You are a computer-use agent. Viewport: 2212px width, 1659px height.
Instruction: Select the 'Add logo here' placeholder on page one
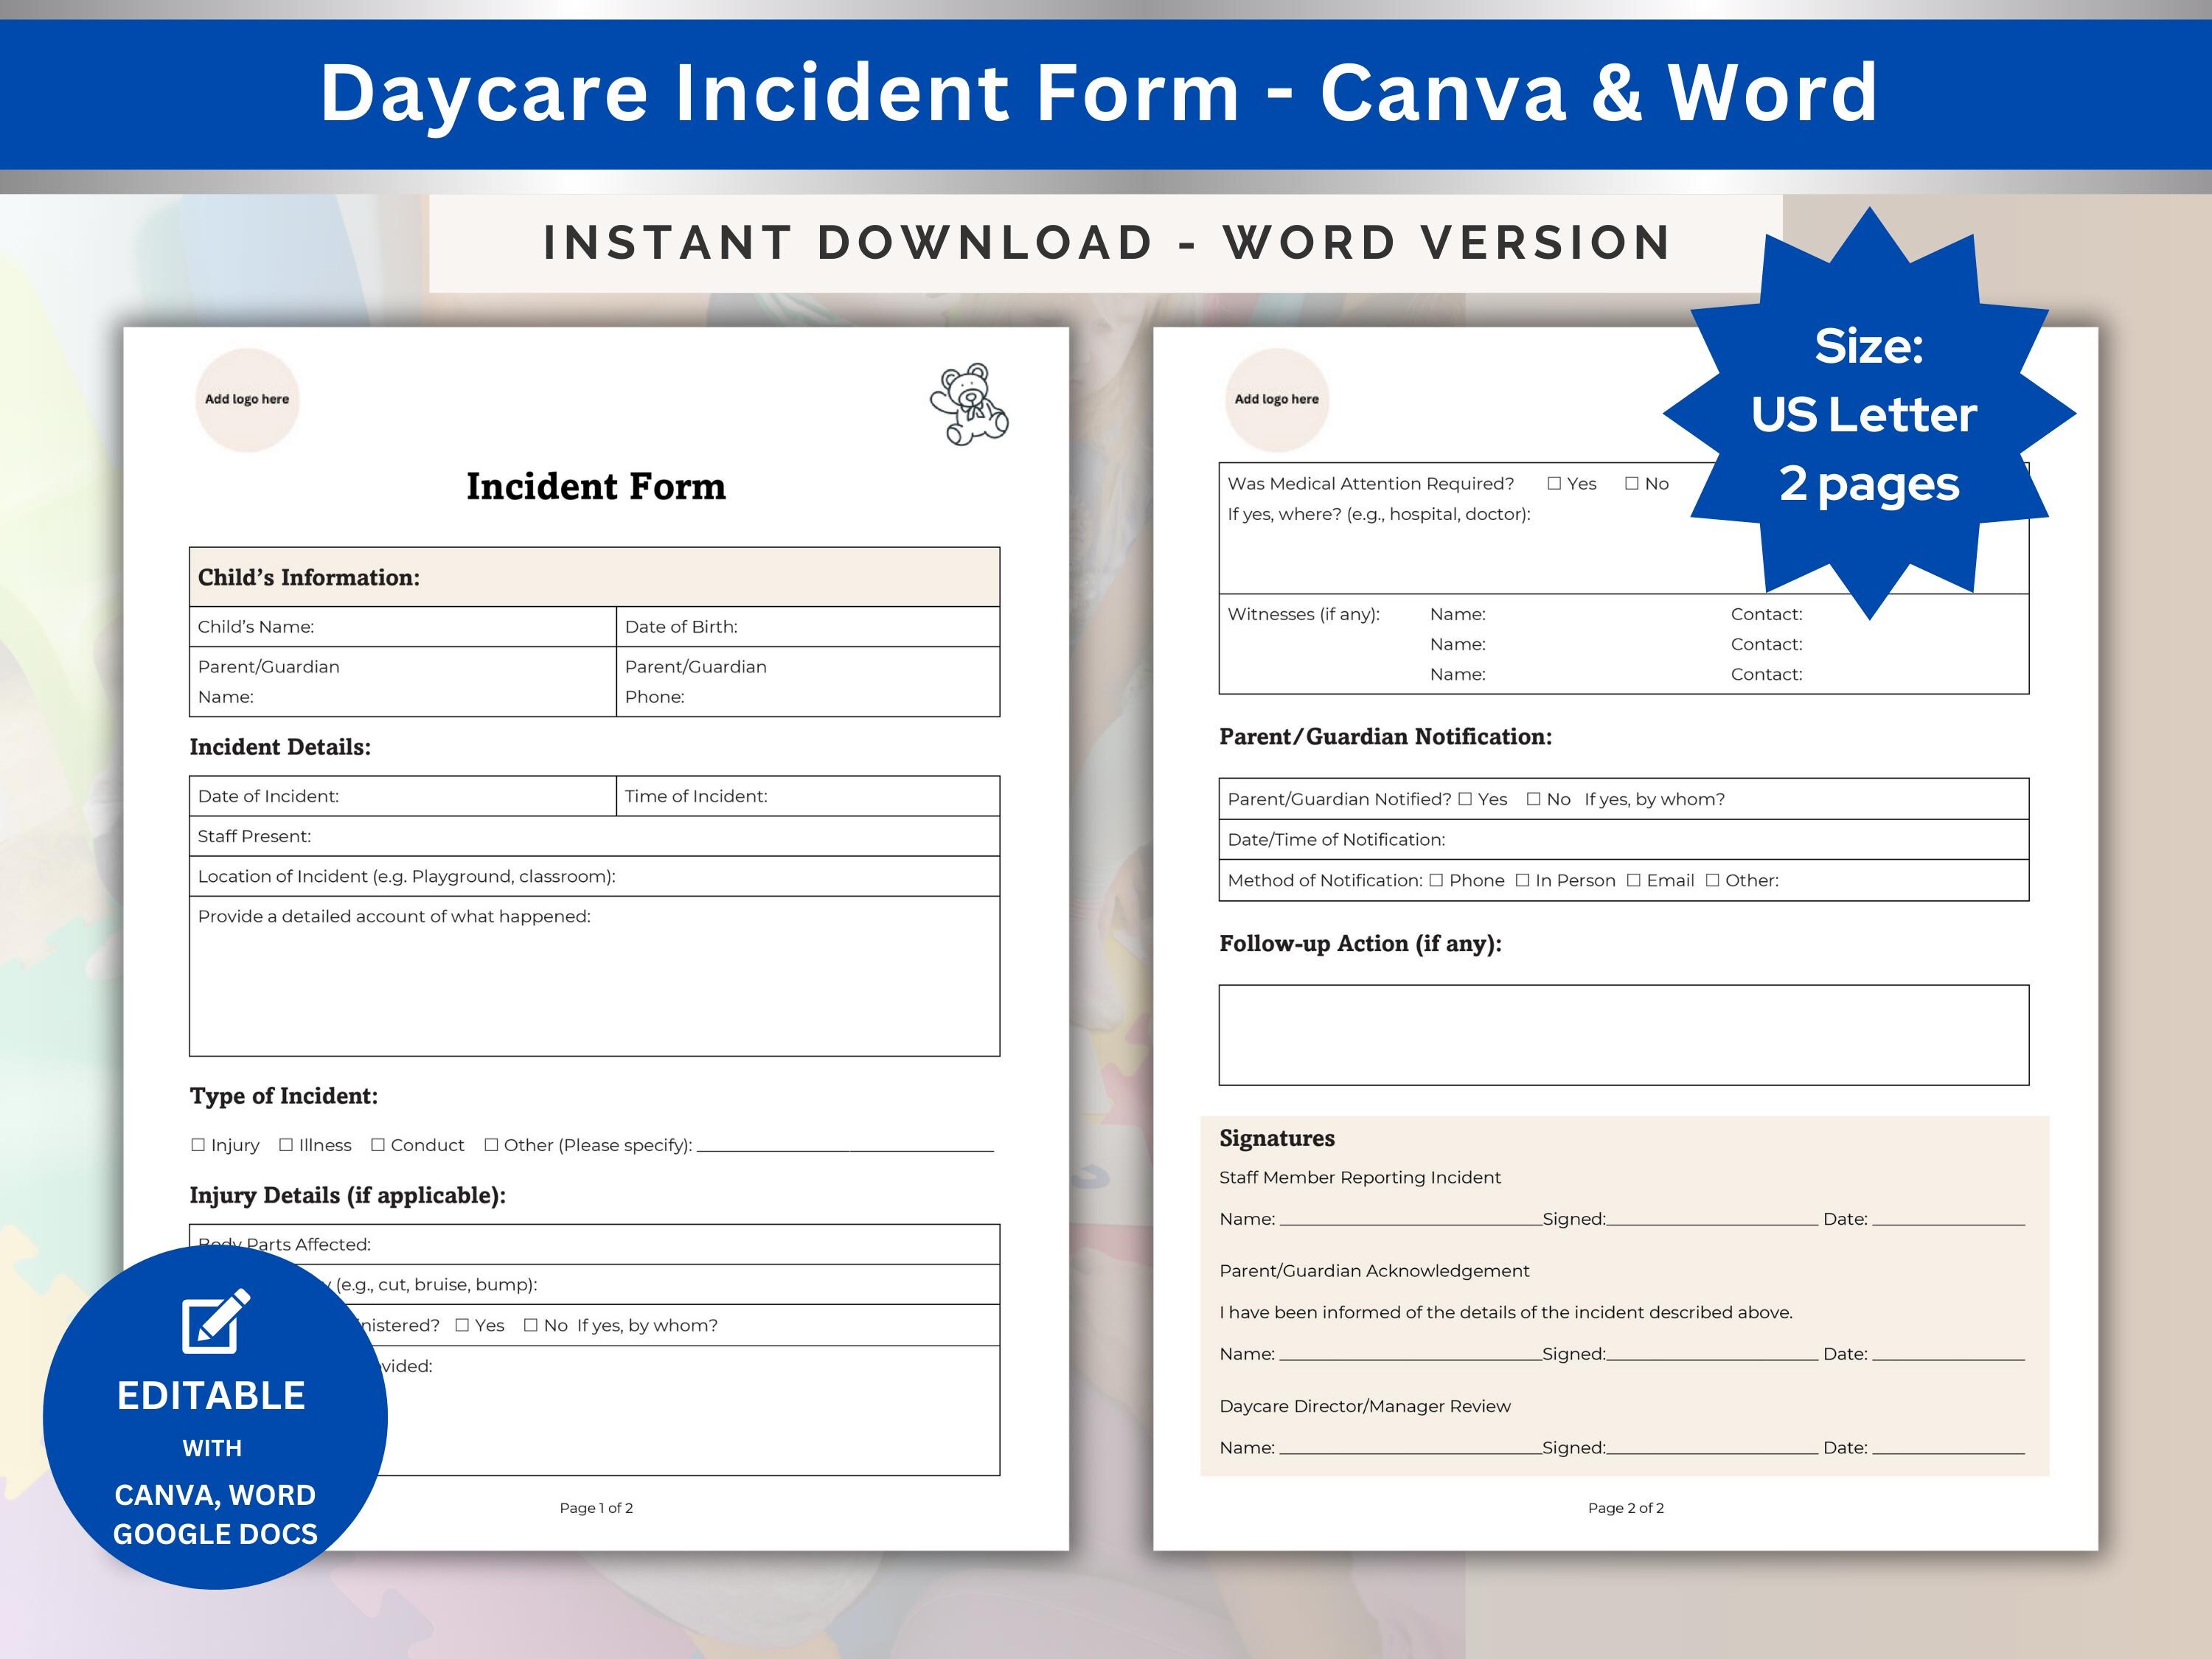[x=248, y=398]
